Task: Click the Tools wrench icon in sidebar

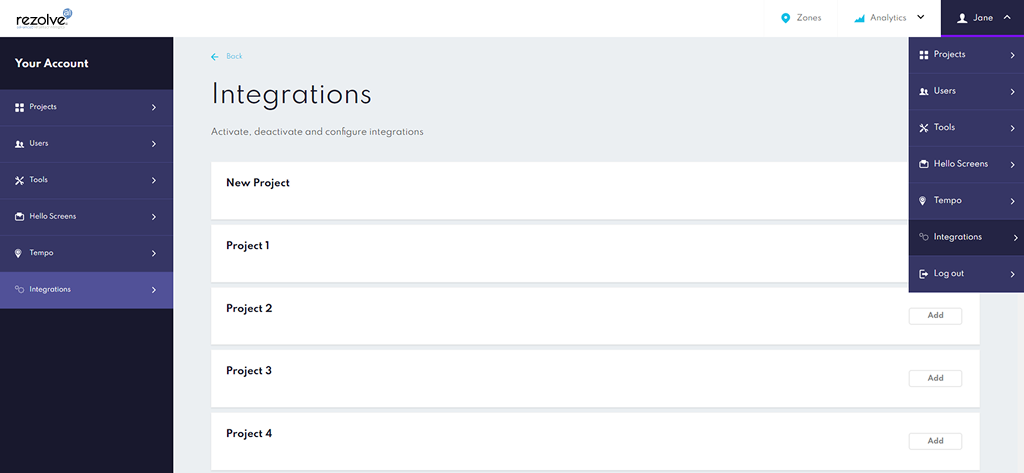Action: pos(19,180)
